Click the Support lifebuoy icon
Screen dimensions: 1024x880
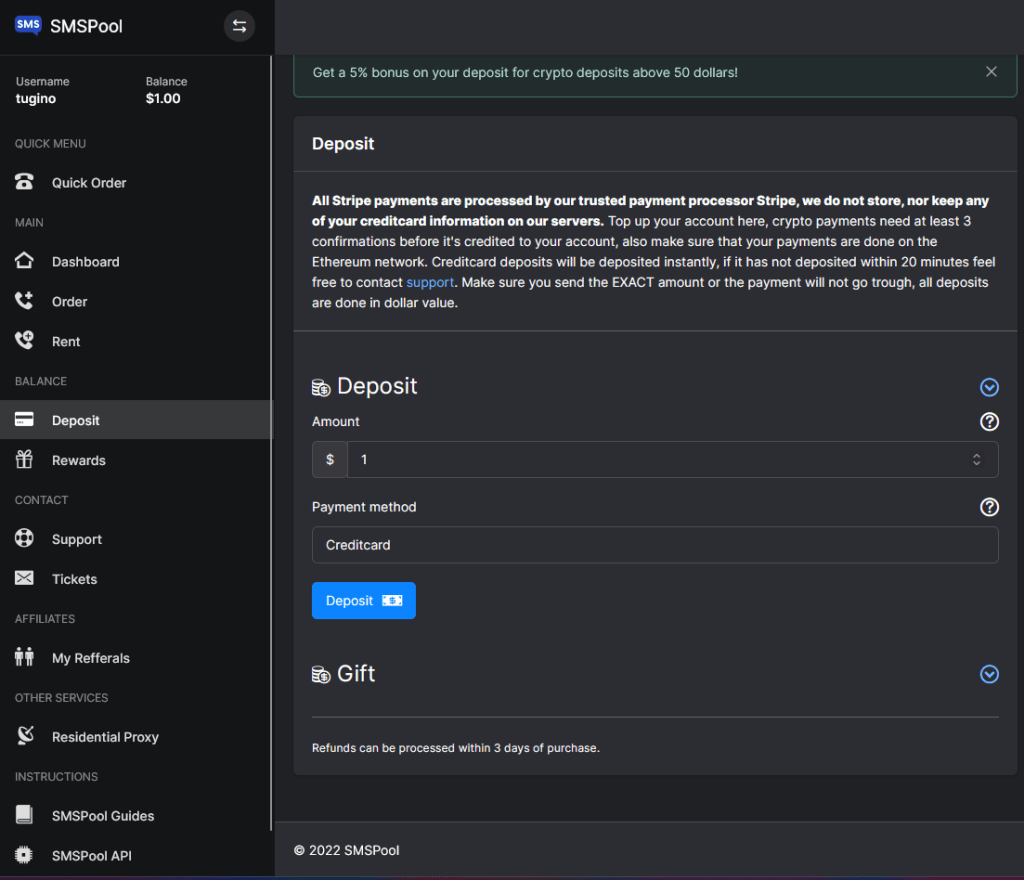(25, 539)
